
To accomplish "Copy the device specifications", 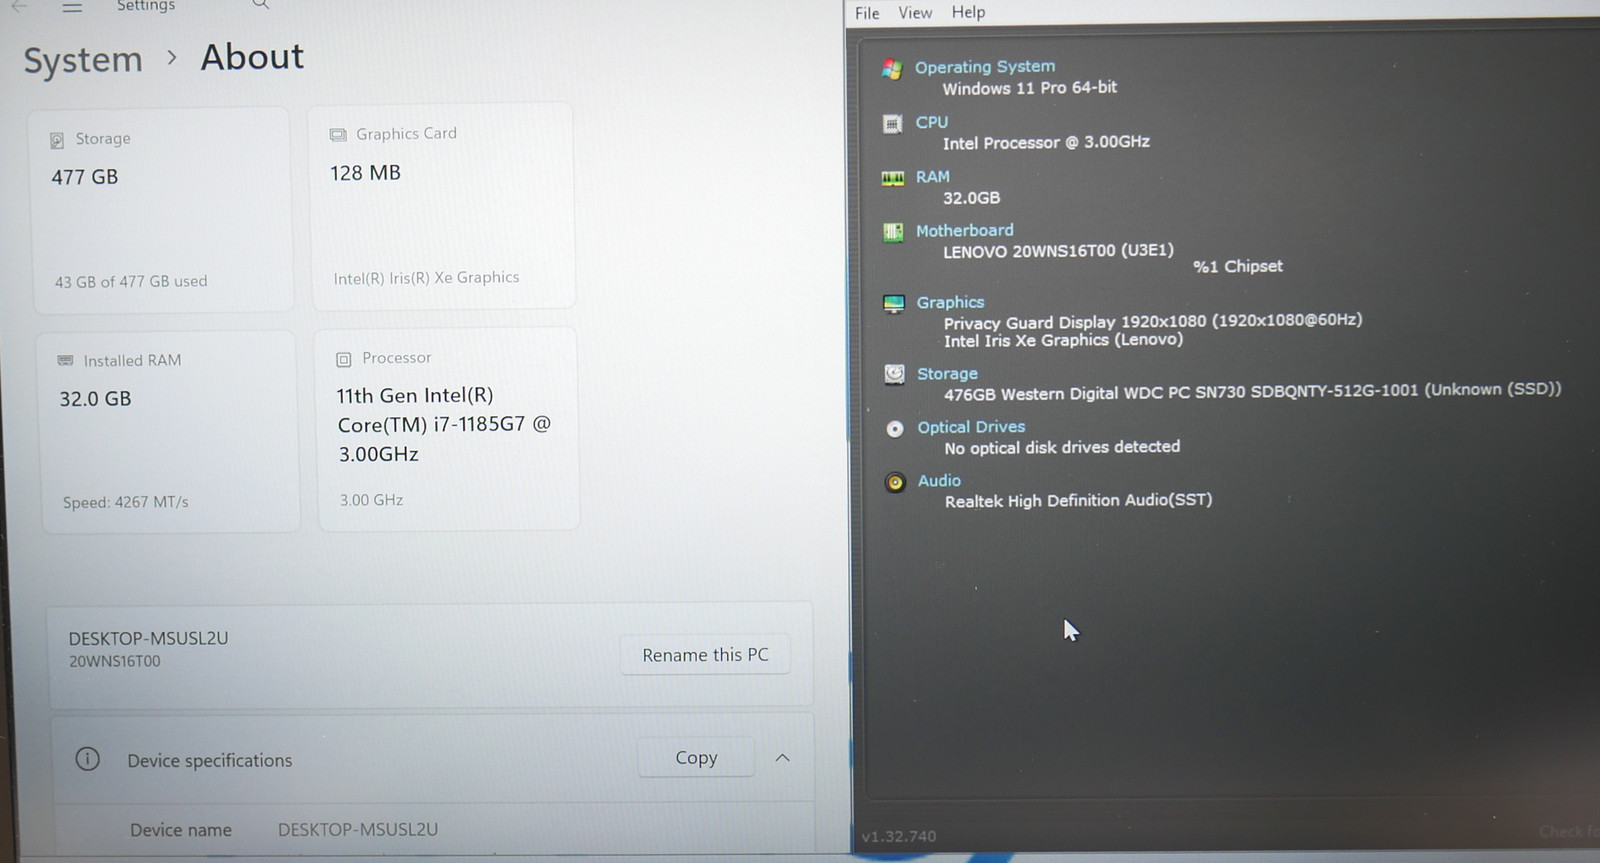I will coord(696,758).
